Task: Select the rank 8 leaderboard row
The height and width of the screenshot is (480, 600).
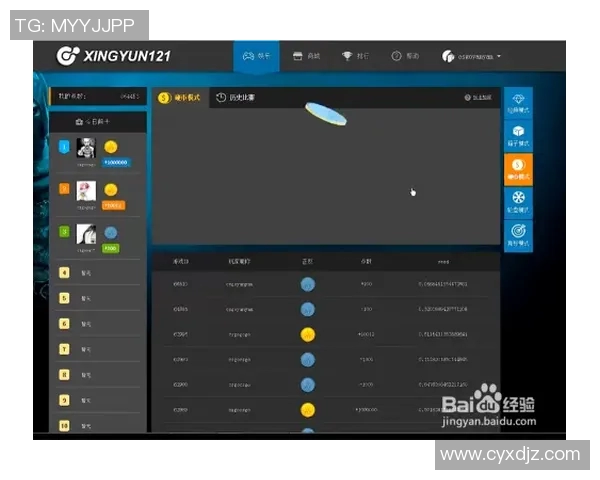Action: (x=98, y=375)
